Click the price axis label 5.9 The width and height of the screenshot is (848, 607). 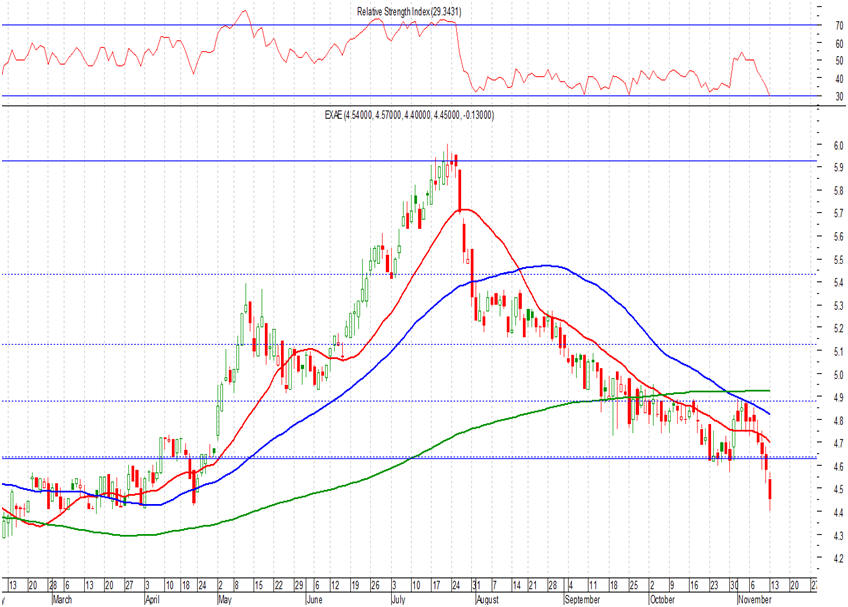(x=838, y=168)
